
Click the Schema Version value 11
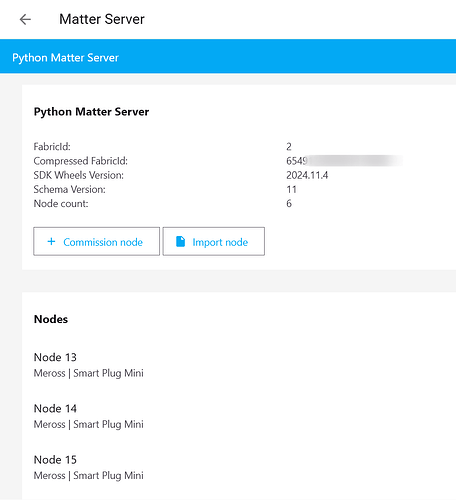[291, 189]
